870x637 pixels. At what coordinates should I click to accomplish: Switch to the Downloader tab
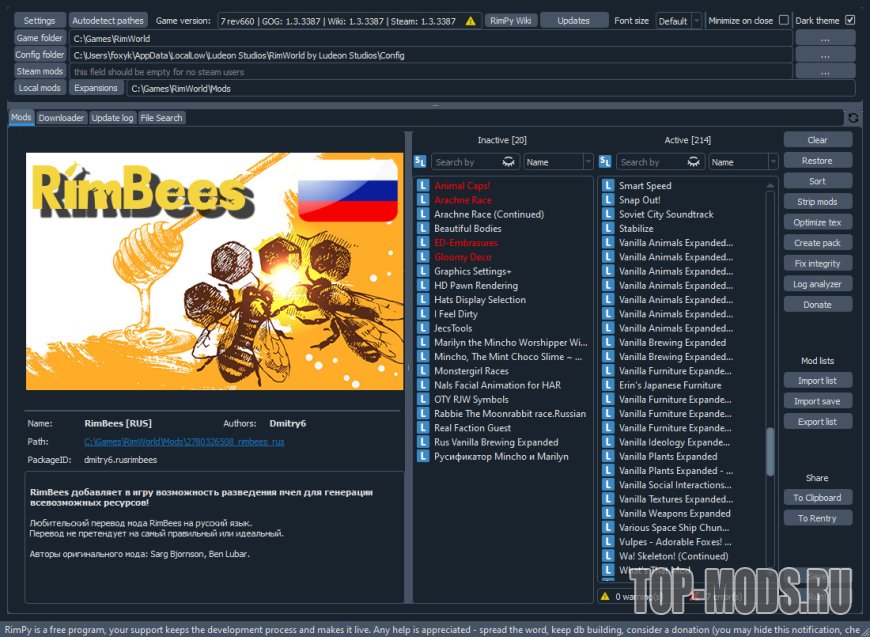pos(61,118)
